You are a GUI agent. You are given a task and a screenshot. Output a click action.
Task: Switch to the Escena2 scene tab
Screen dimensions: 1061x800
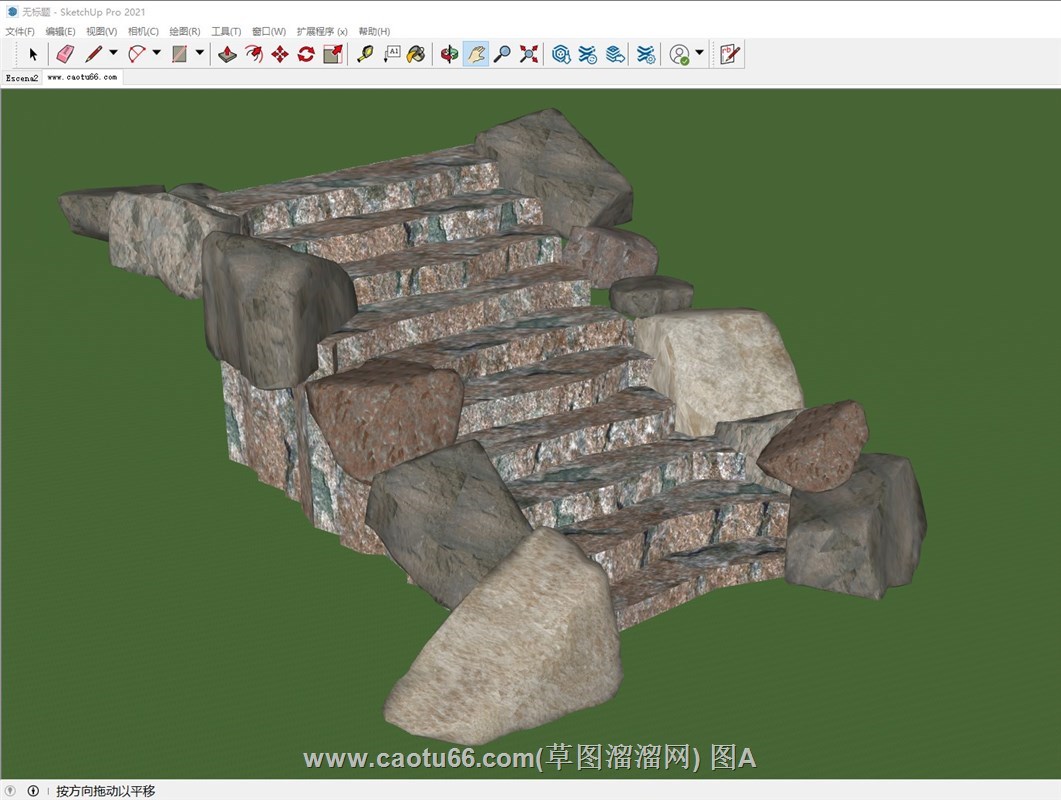[22, 77]
